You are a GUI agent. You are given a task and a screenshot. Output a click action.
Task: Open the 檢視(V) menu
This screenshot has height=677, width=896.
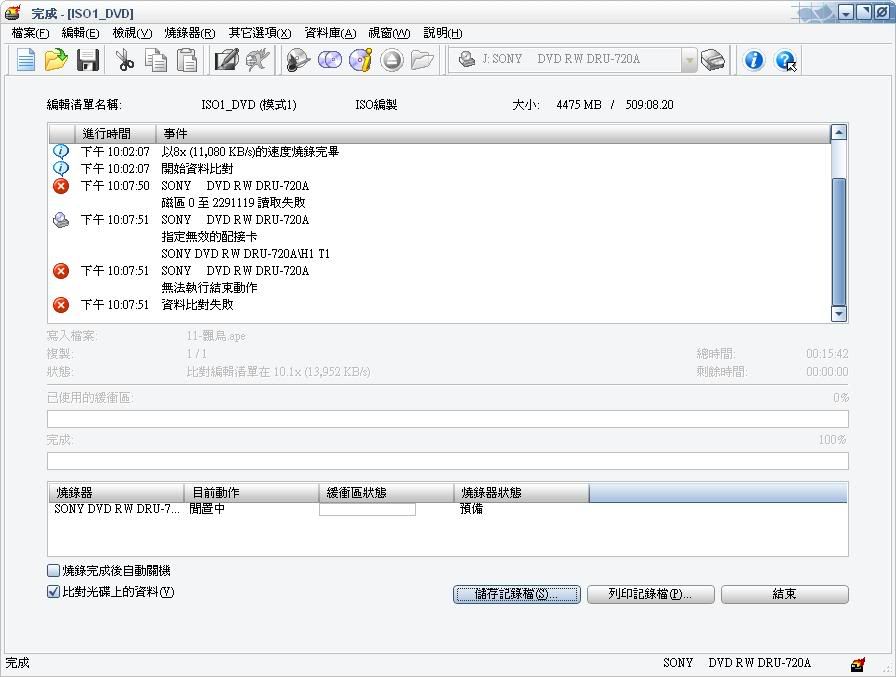click(132, 33)
